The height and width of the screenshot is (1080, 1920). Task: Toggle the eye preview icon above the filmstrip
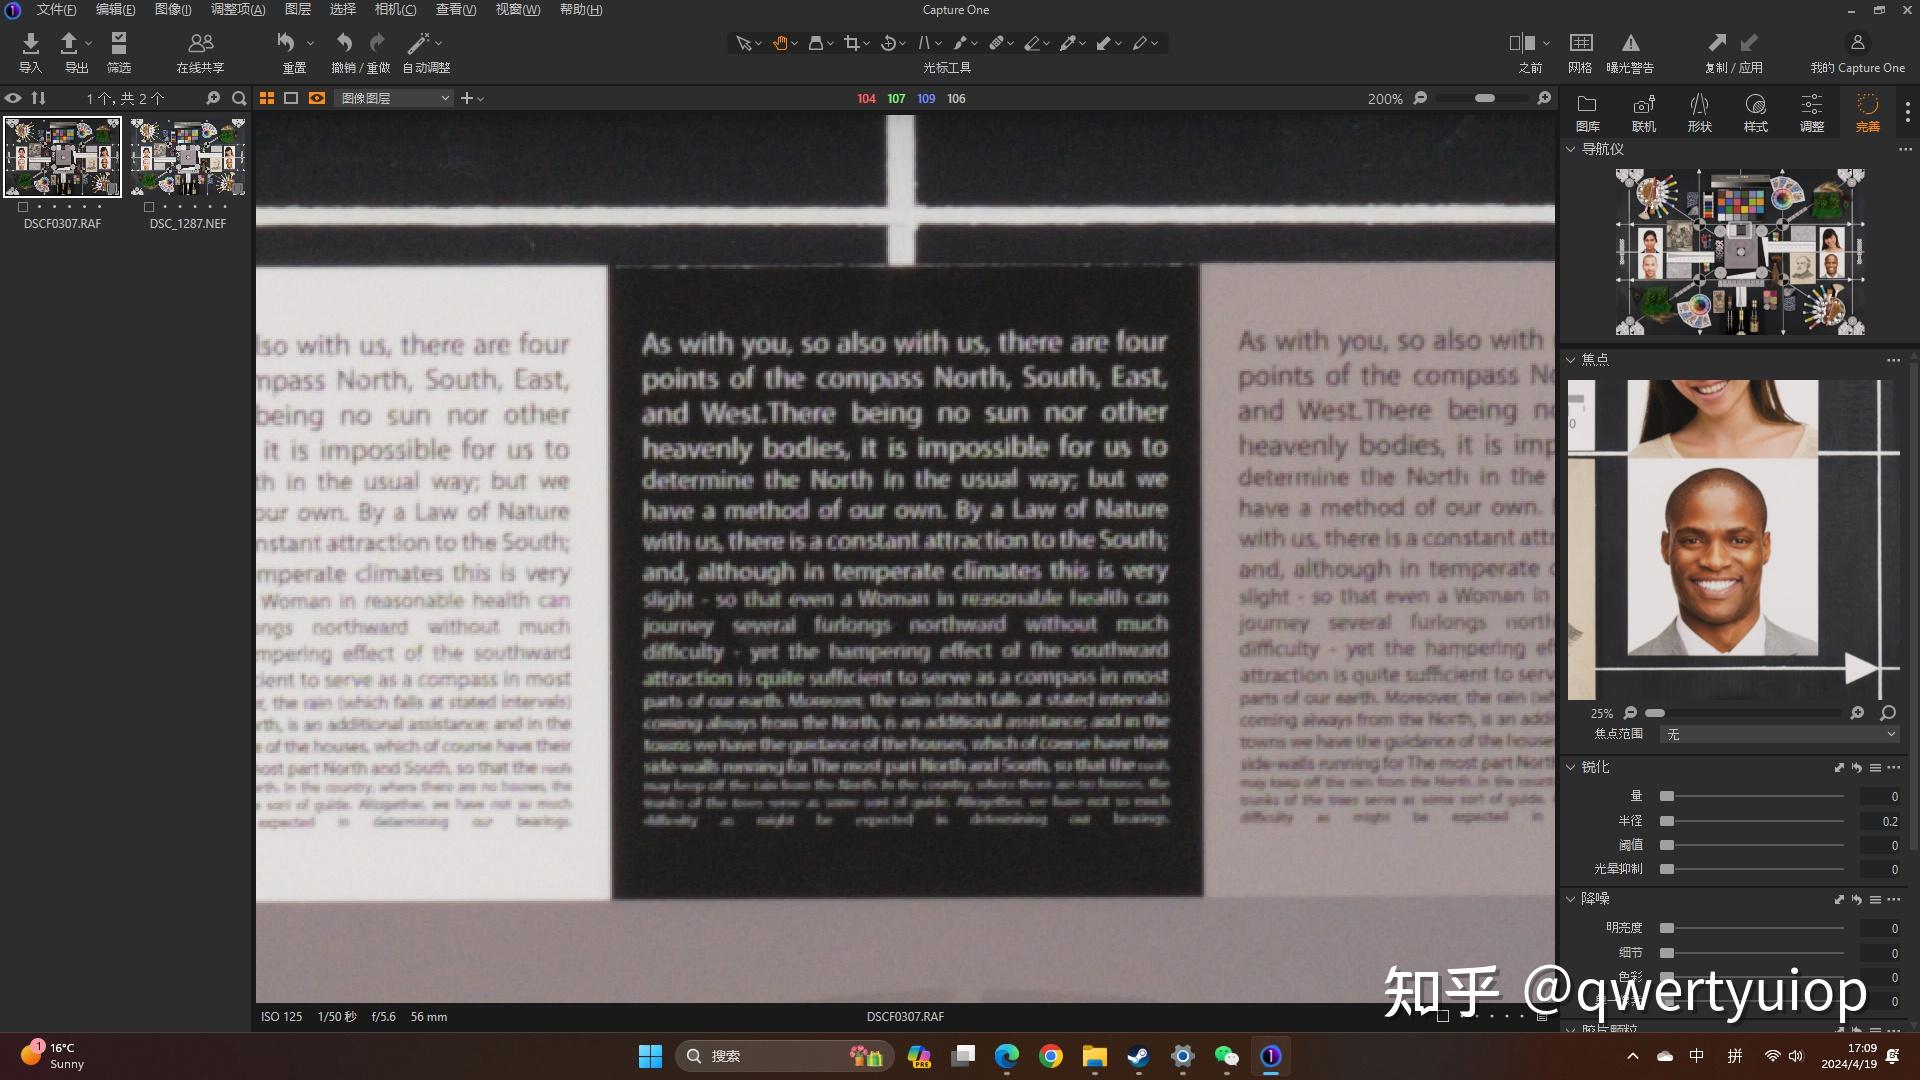(x=13, y=98)
